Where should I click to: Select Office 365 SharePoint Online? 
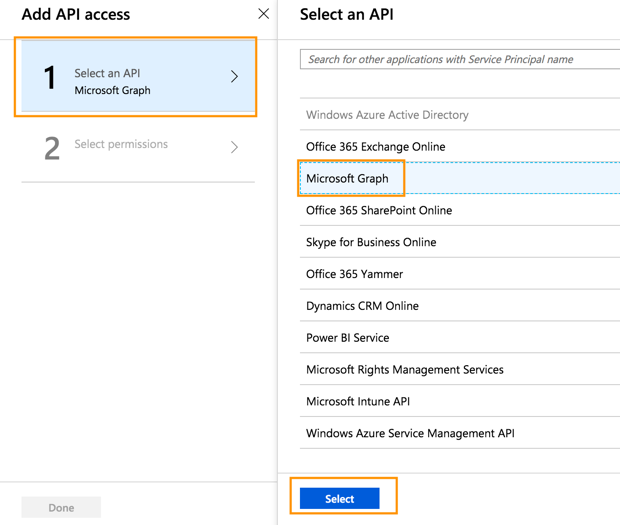point(378,211)
